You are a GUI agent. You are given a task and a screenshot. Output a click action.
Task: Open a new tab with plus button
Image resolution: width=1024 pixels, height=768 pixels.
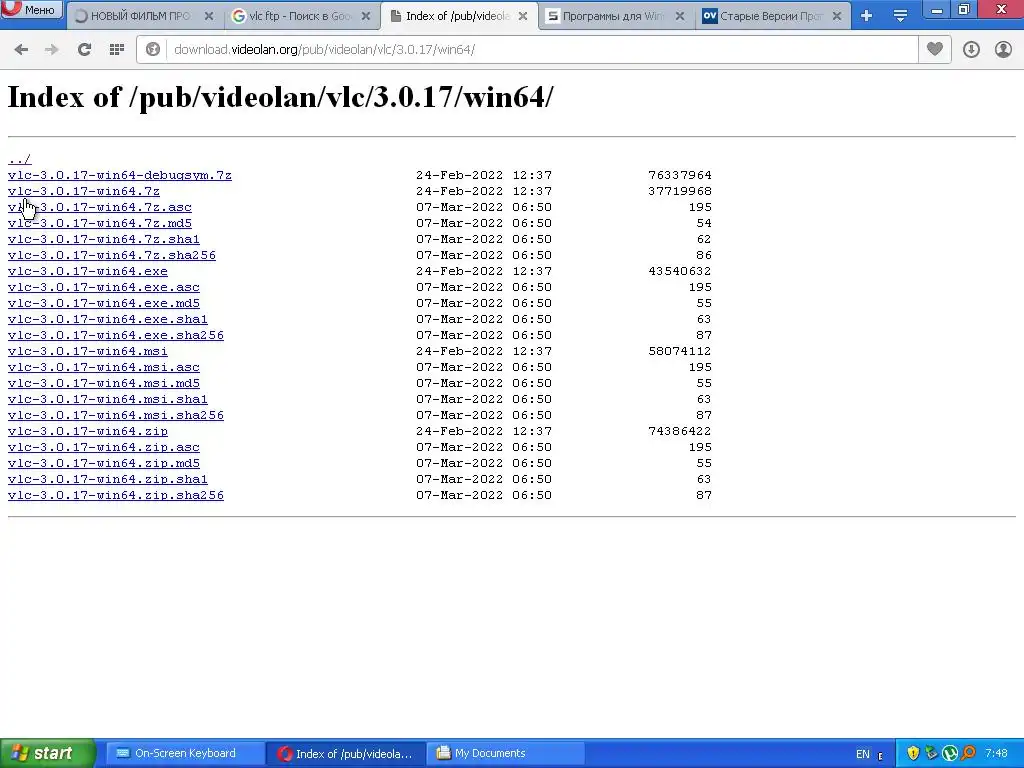[866, 16]
